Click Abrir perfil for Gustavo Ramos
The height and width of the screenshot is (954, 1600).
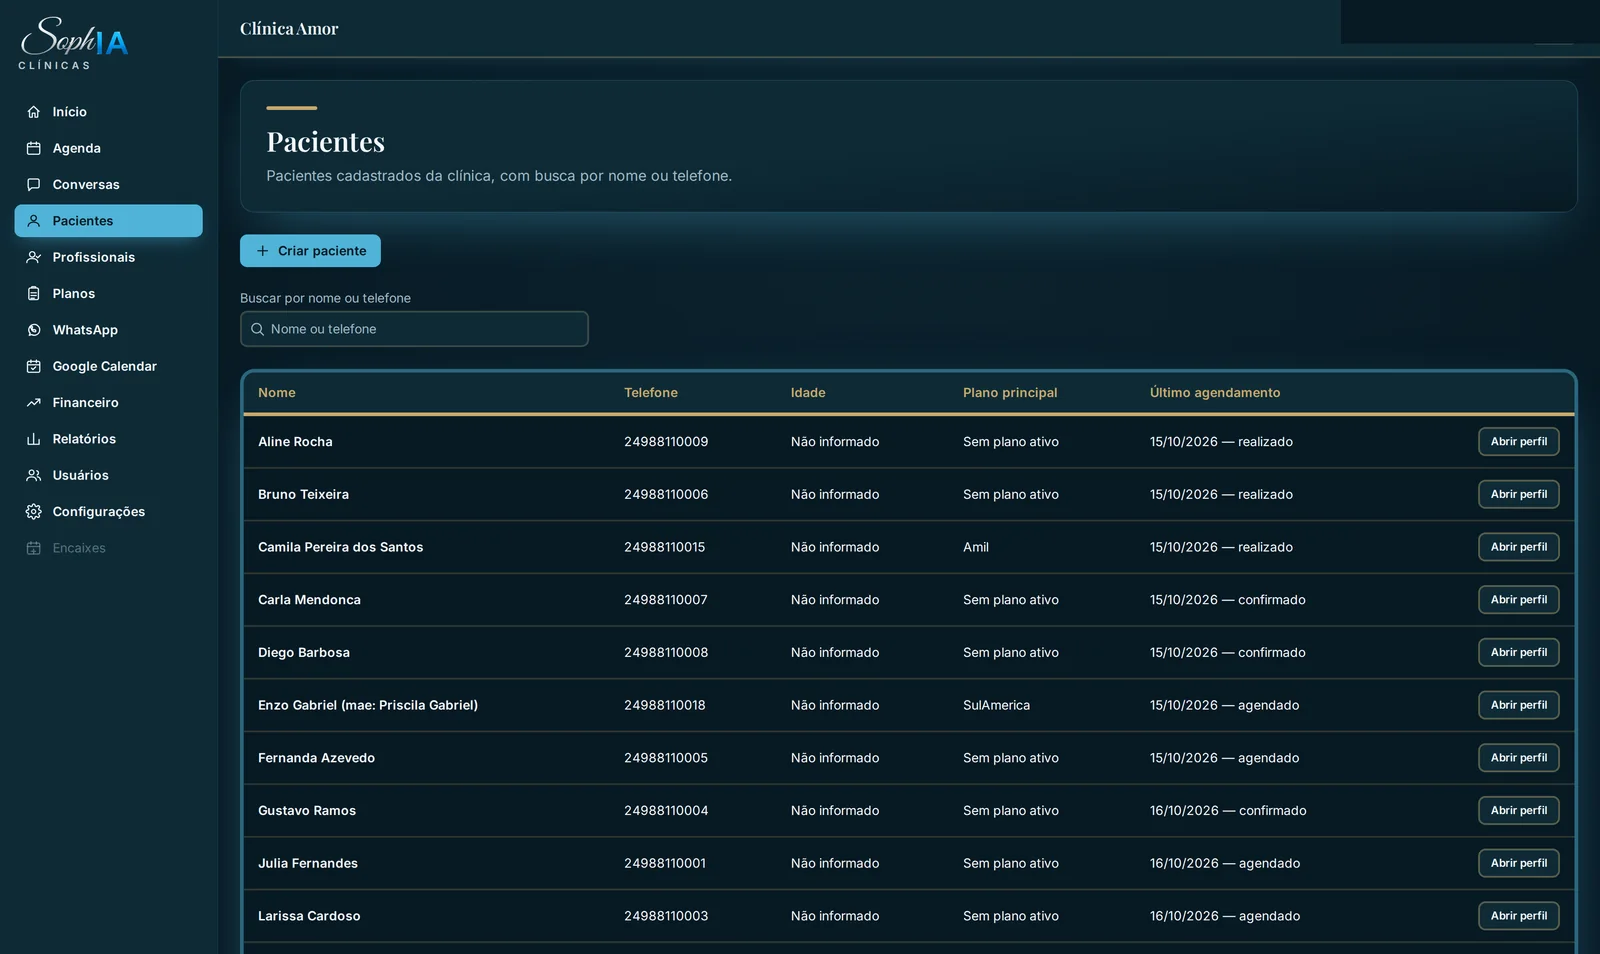[x=1518, y=810]
